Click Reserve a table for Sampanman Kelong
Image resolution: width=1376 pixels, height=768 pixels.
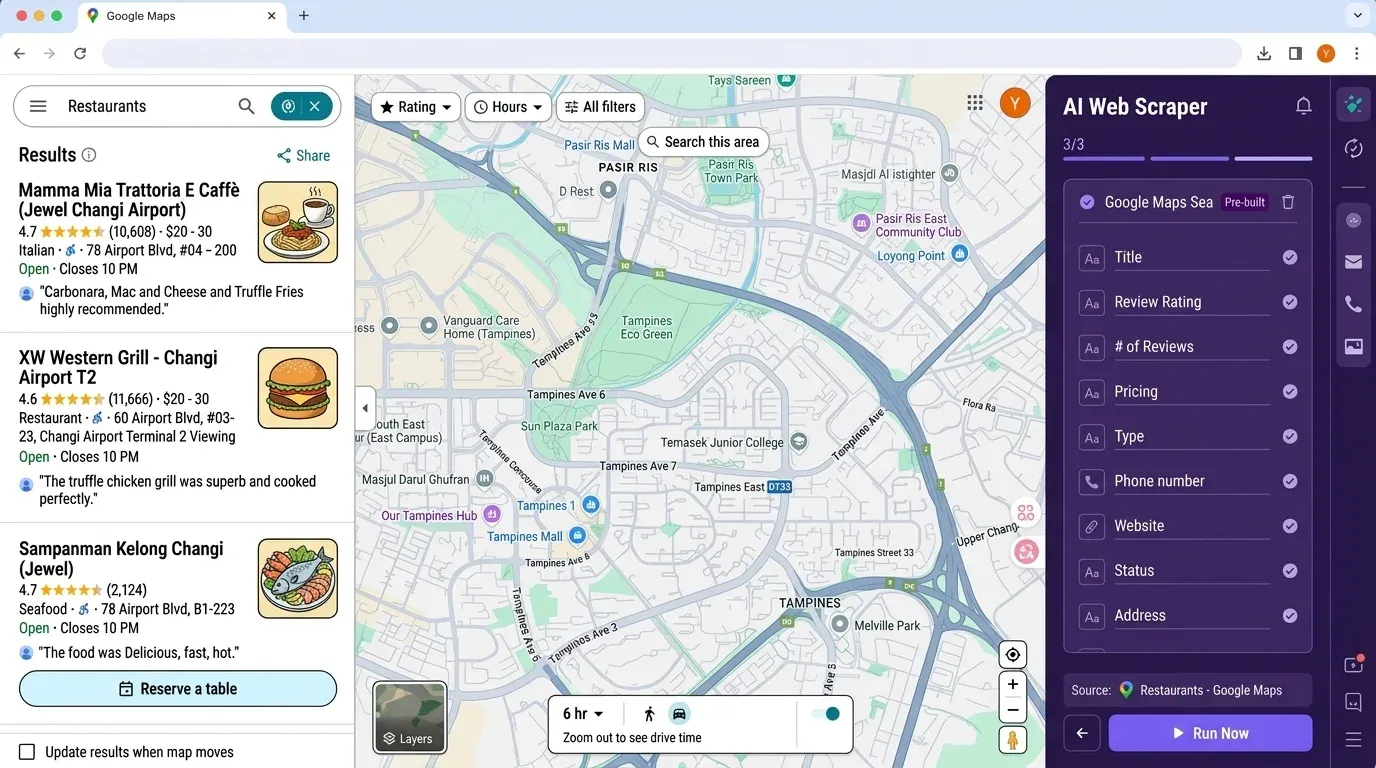(x=177, y=688)
